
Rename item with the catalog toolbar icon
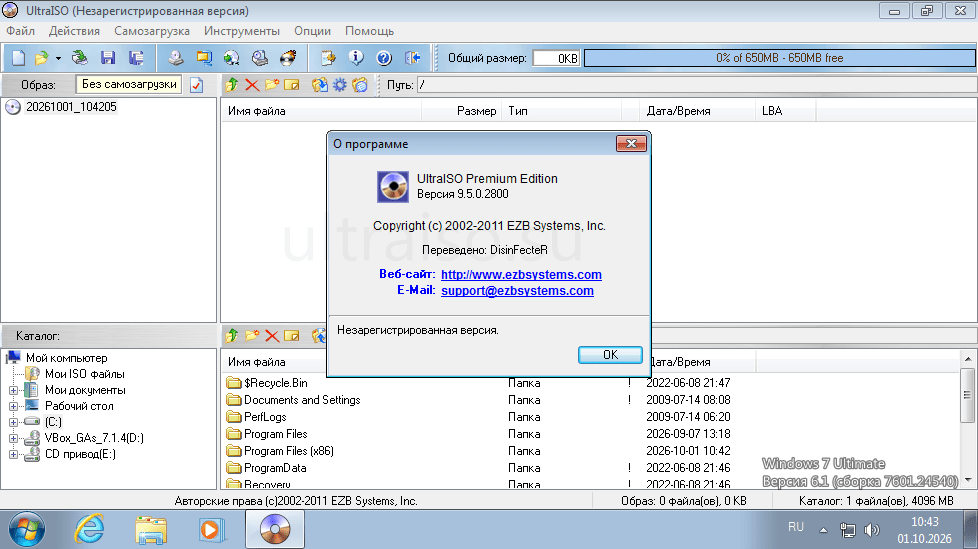292,336
